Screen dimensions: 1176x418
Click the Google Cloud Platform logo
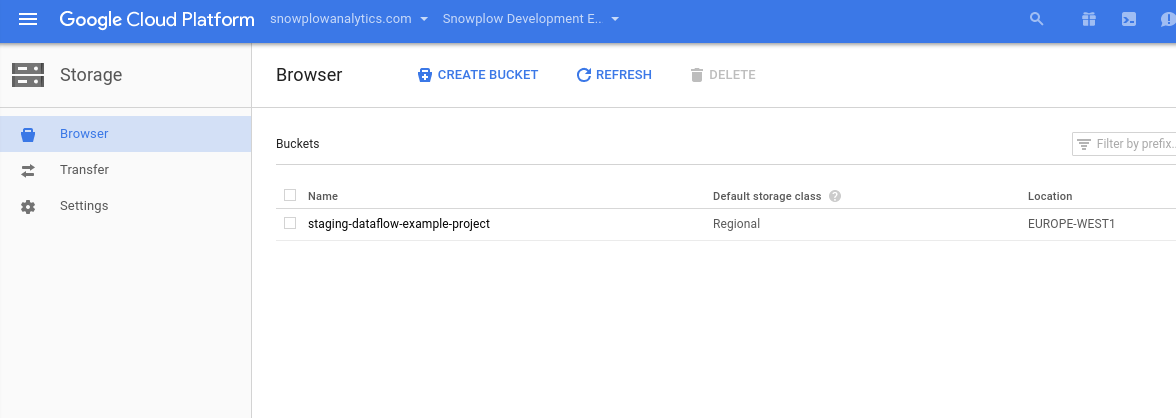[156, 19]
